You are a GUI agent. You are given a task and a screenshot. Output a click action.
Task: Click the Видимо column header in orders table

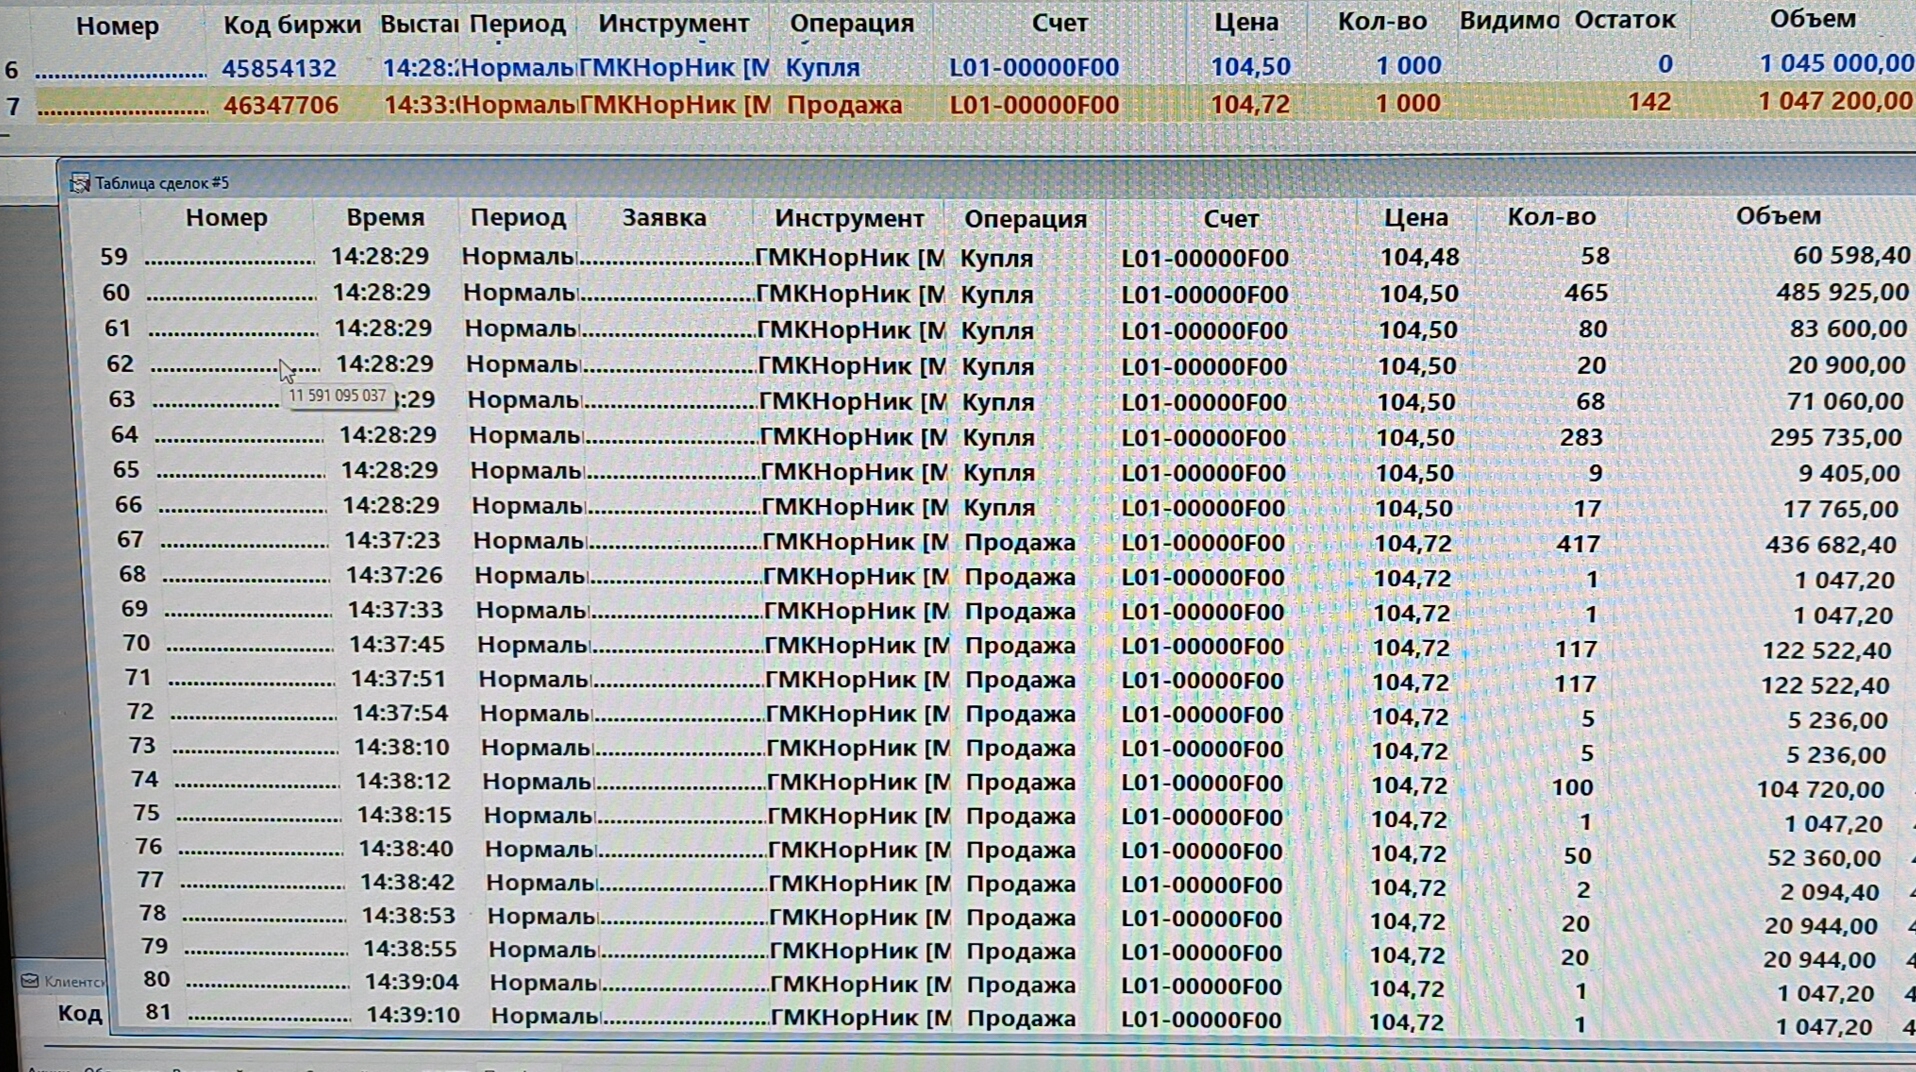point(1509,20)
